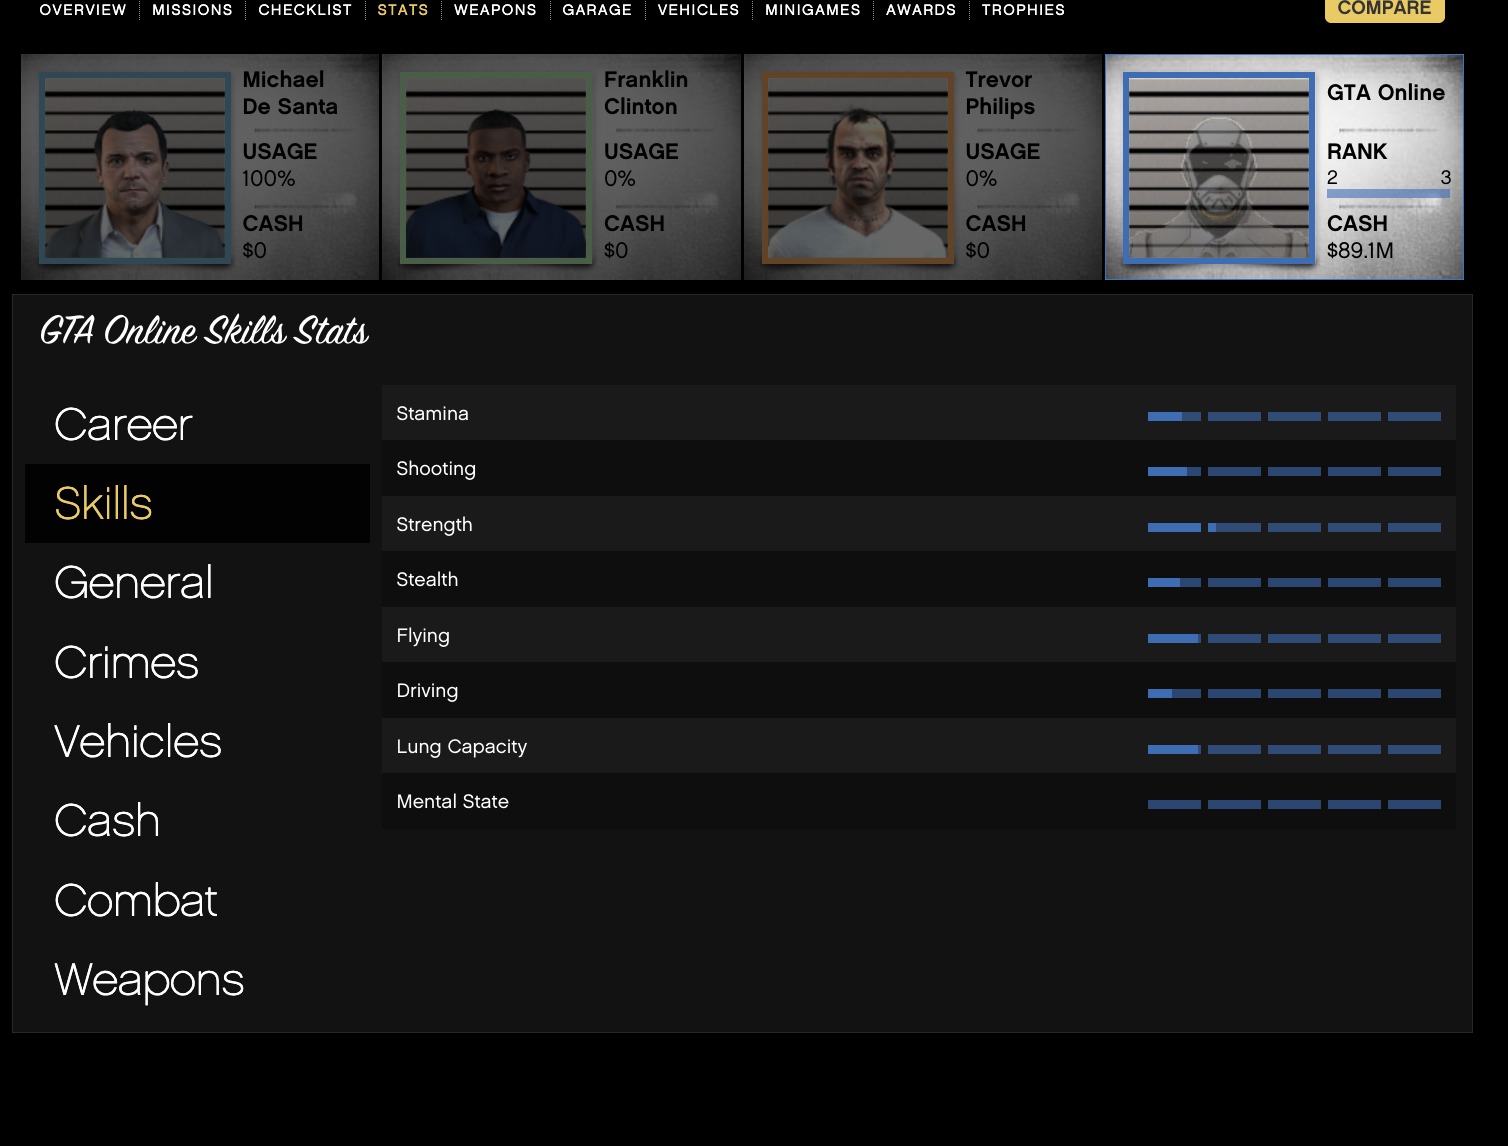Select the Skills stats category
Image resolution: width=1508 pixels, height=1146 pixels.
coord(197,503)
